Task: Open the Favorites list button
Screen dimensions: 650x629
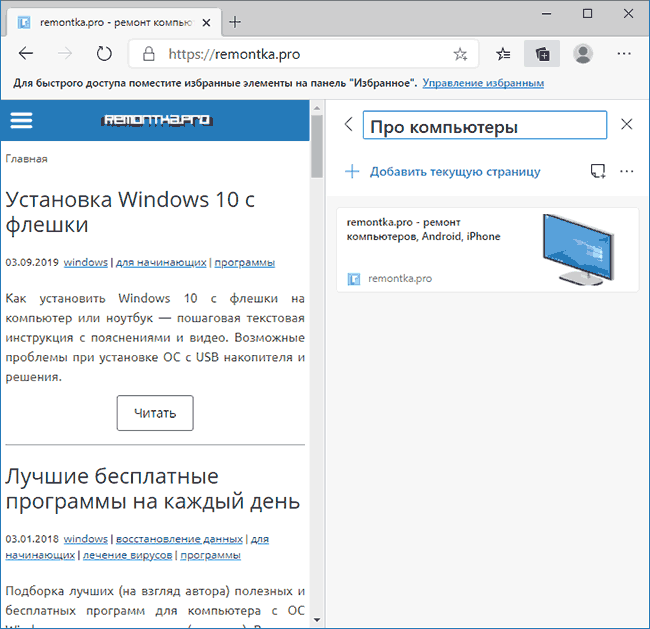Action: pos(503,54)
